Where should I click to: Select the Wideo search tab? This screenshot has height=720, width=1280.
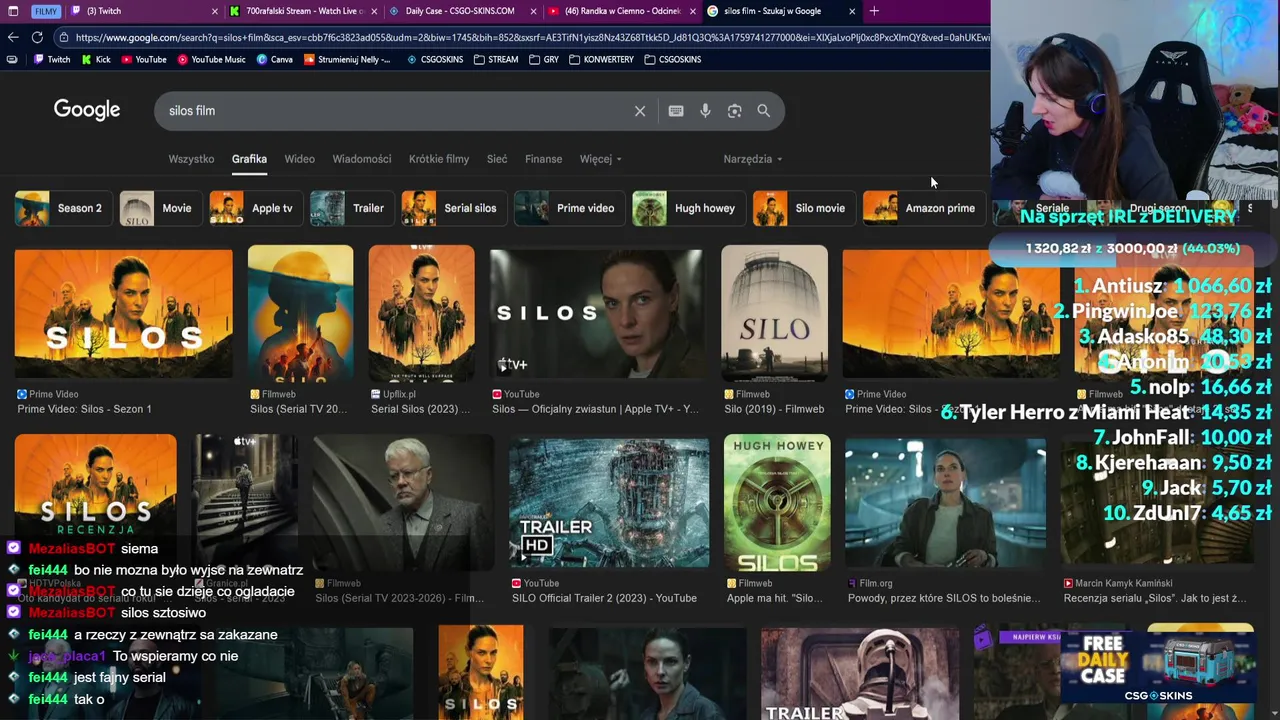click(x=299, y=159)
